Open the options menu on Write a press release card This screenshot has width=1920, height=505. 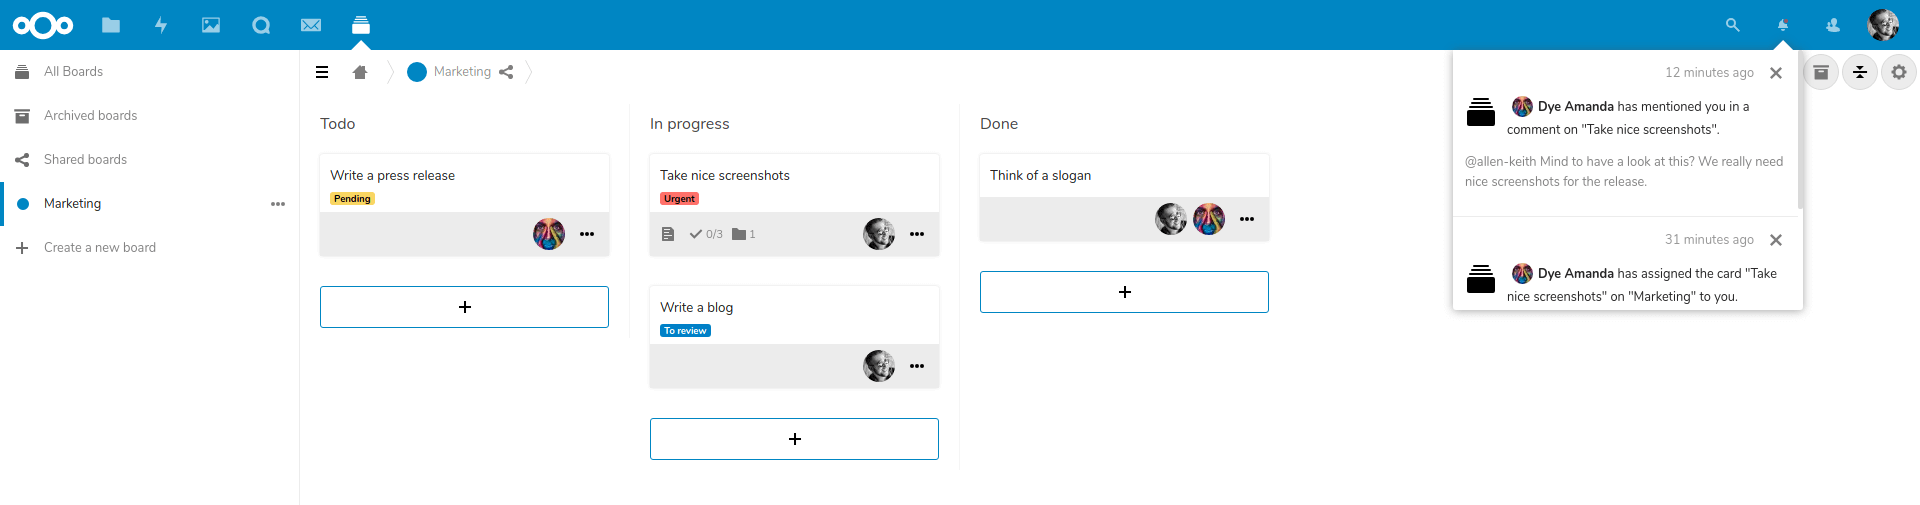tap(587, 234)
